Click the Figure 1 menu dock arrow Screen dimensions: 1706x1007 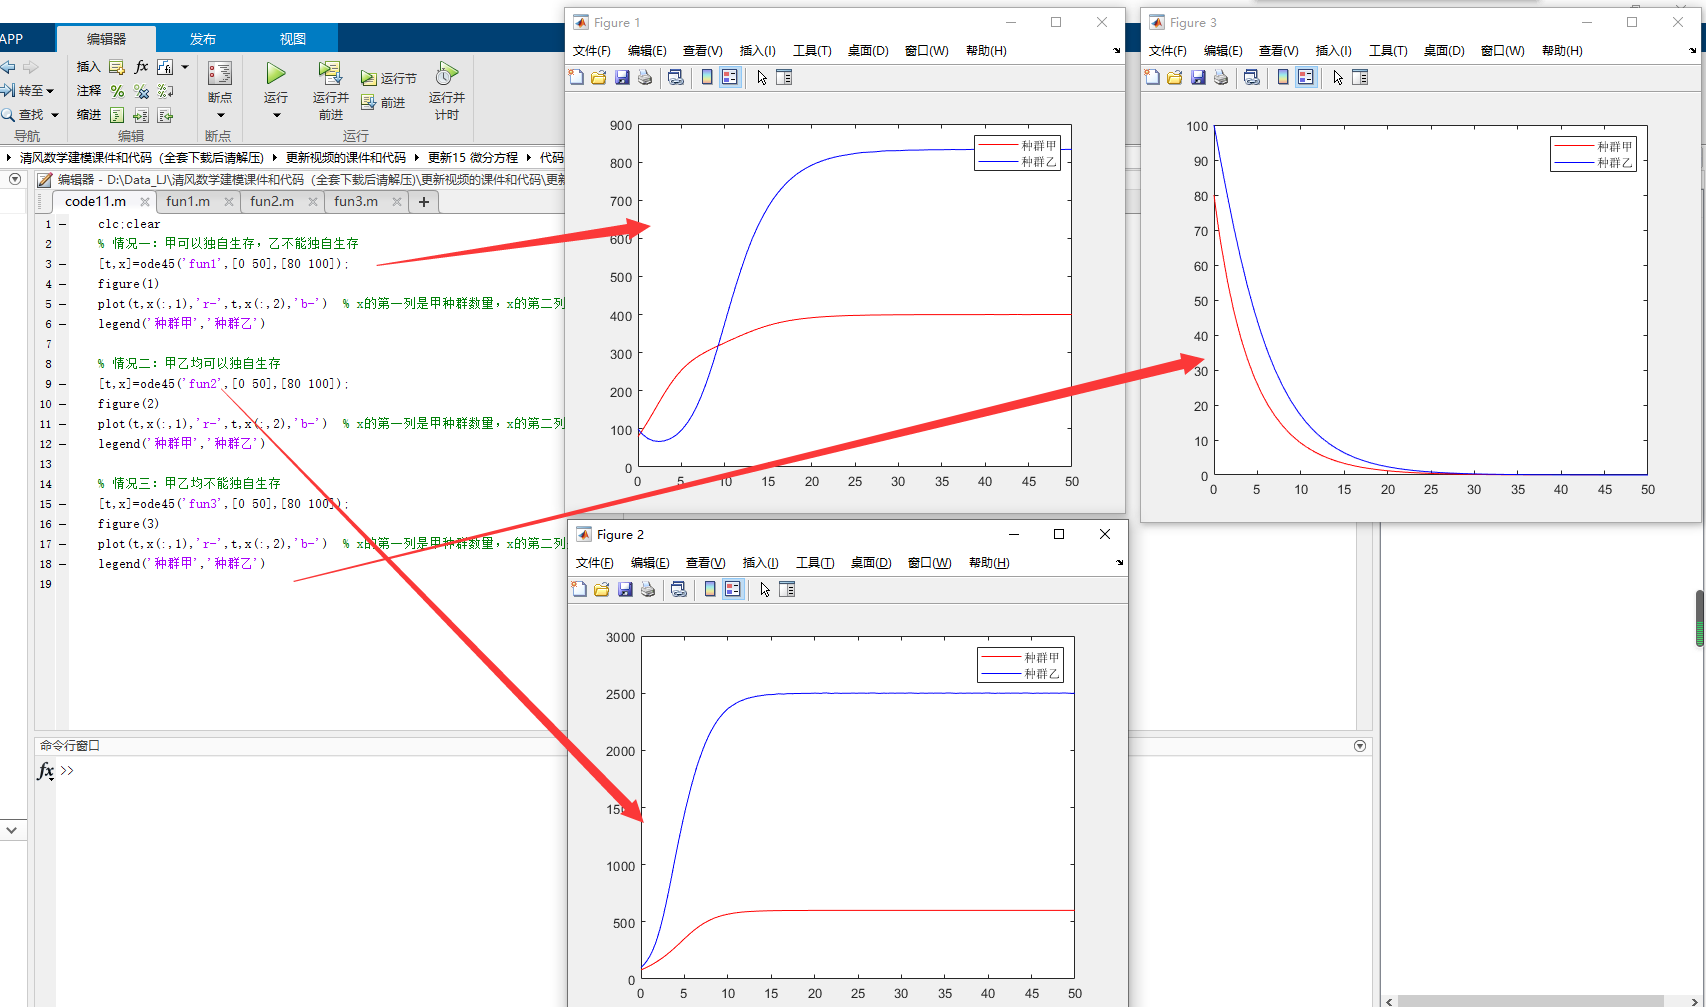pyautogui.click(x=1117, y=51)
